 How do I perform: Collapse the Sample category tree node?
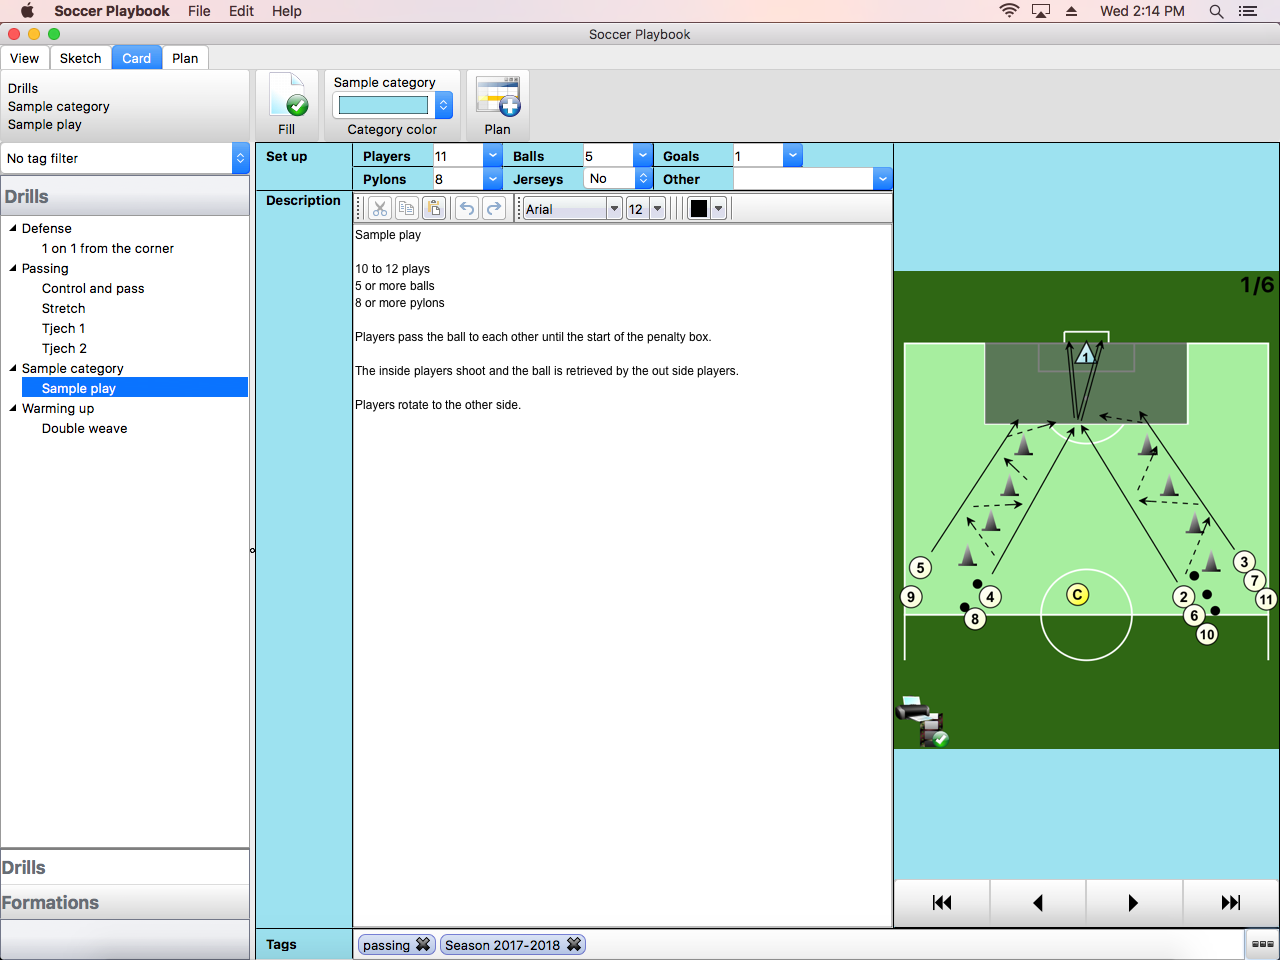[13, 368]
